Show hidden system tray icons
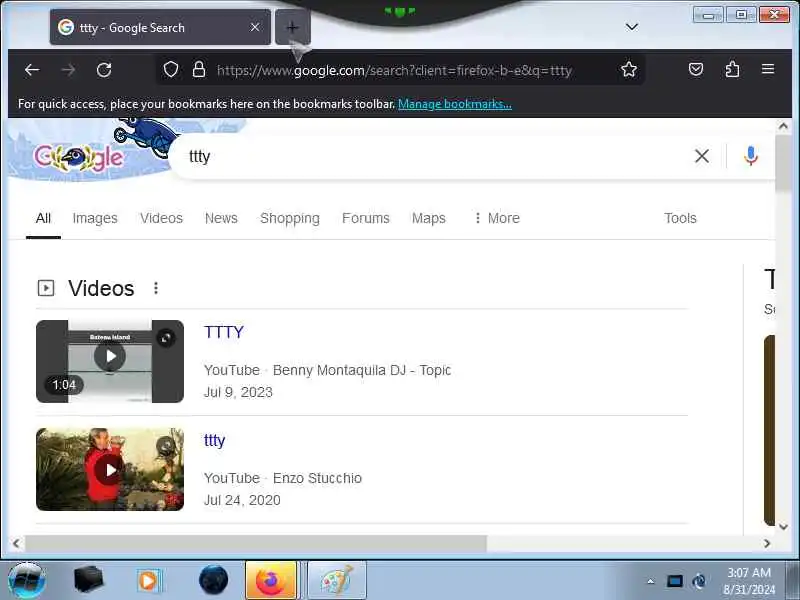 pos(651,581)
